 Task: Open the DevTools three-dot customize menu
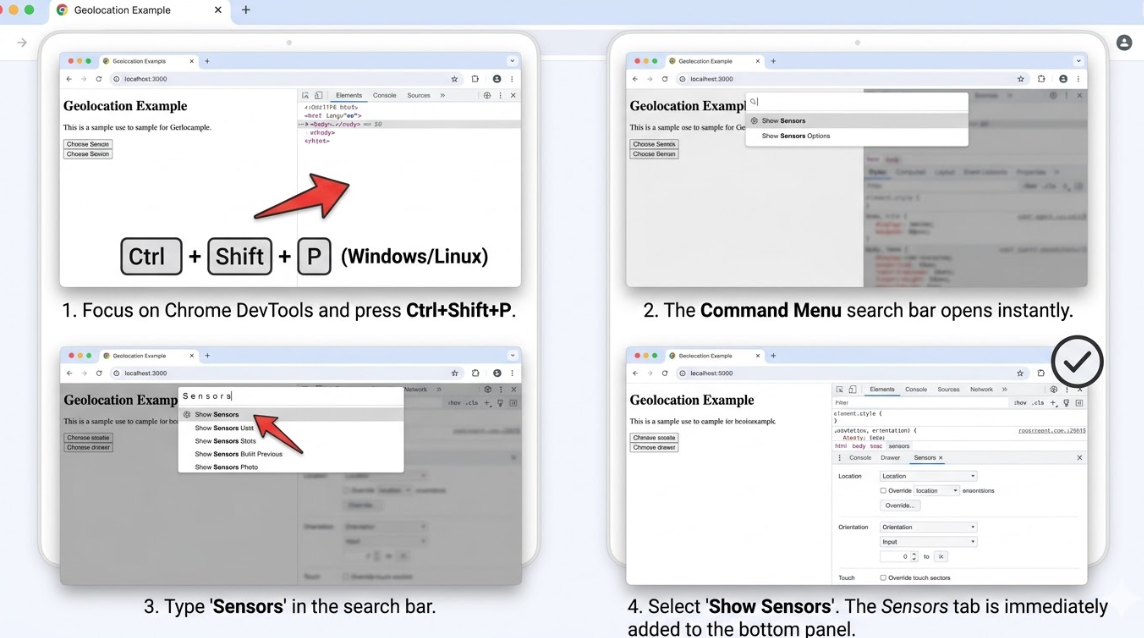pos(1067,389)
